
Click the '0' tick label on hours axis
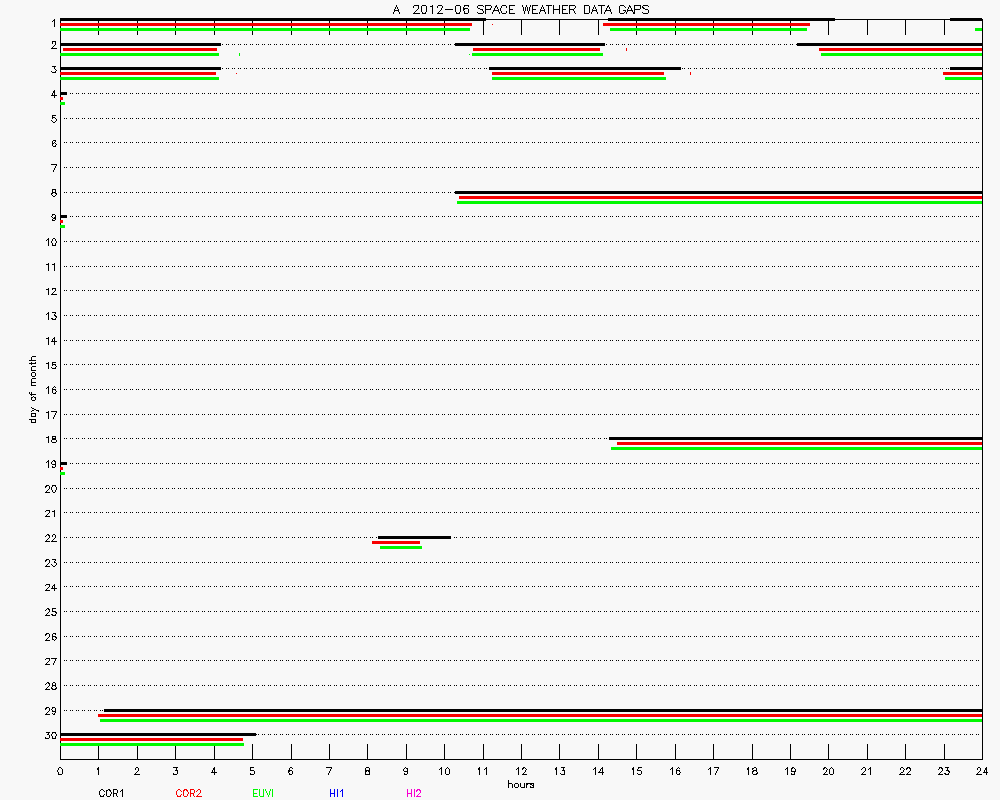pos(61,771)
